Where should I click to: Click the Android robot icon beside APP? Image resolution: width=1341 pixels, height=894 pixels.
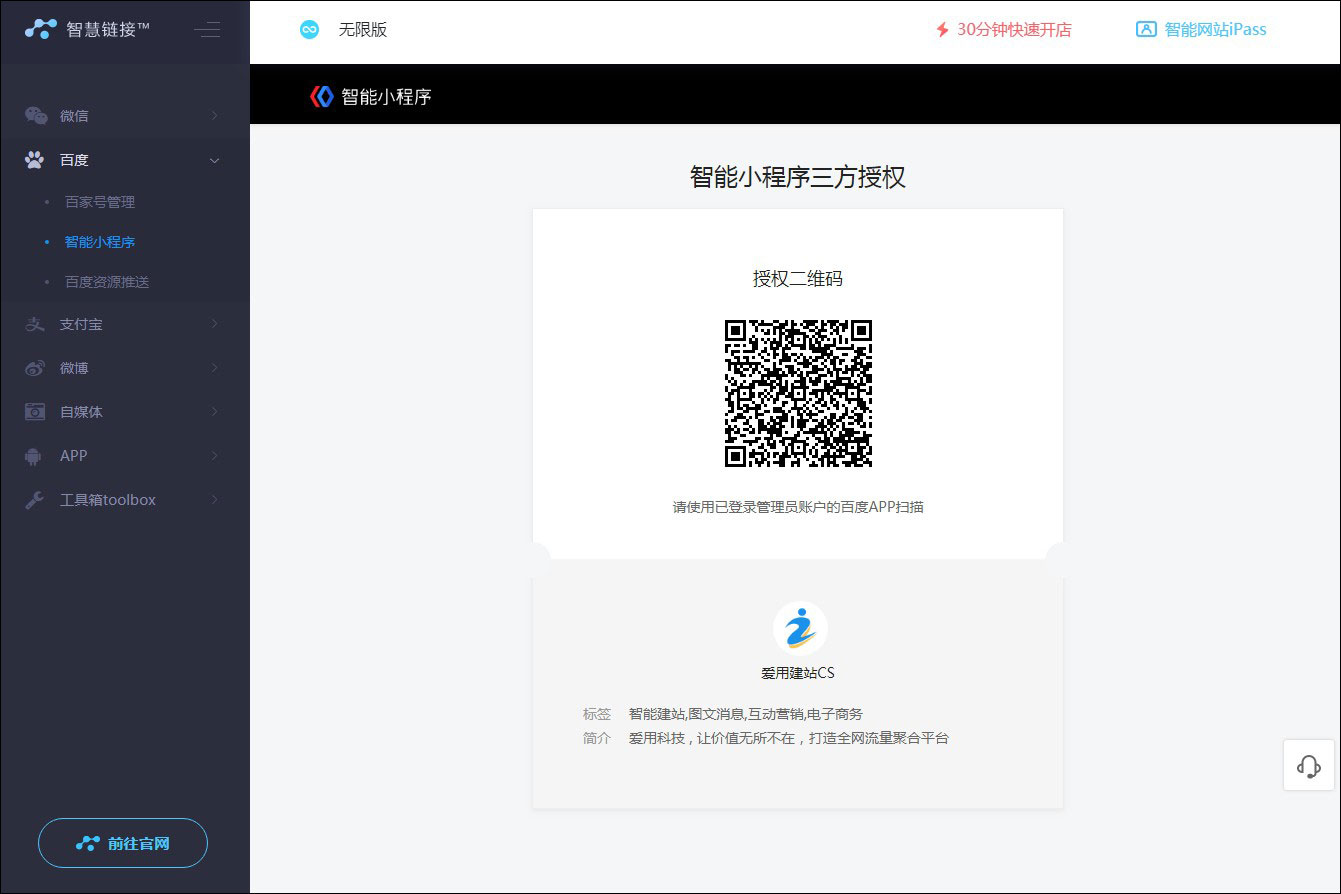pyautogui.click(x=34, y=456)
